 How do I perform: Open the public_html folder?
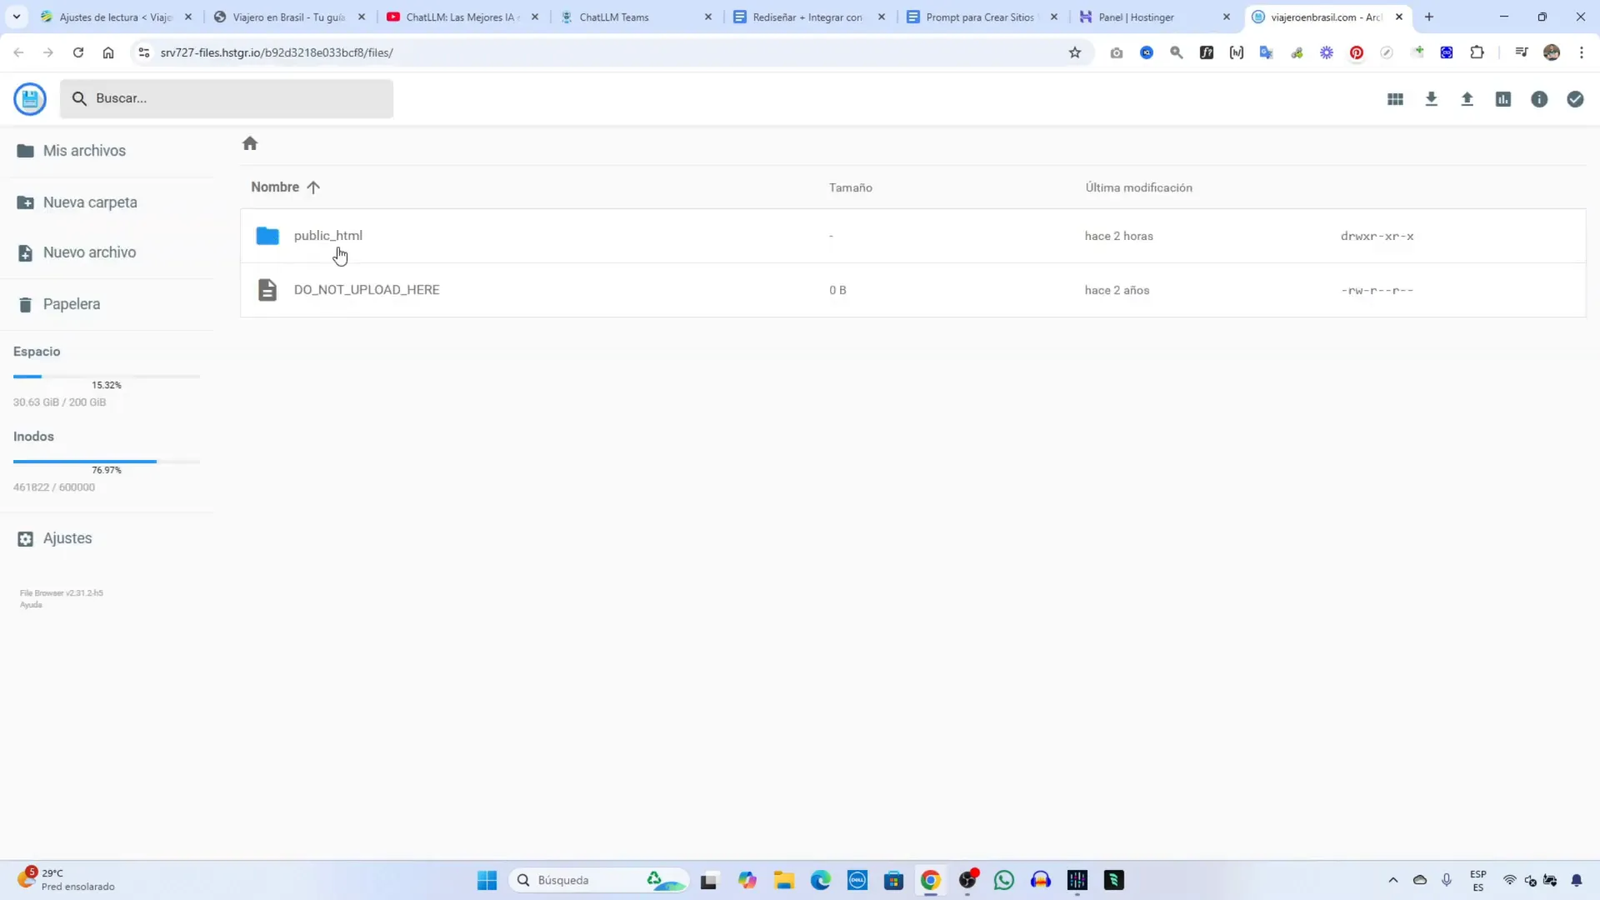pyautogui.click(x=328, y=236)
